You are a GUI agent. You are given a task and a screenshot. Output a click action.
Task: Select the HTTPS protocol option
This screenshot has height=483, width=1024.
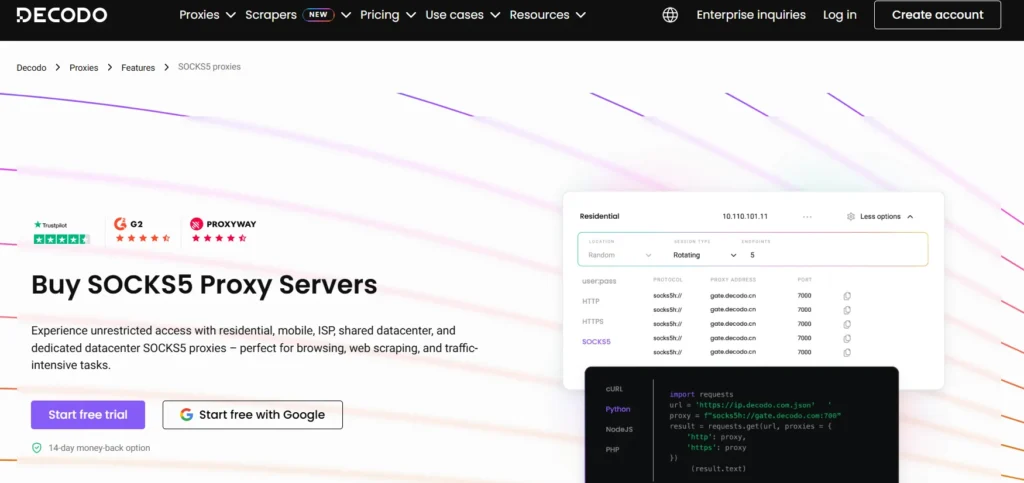(x=593, y=322)
